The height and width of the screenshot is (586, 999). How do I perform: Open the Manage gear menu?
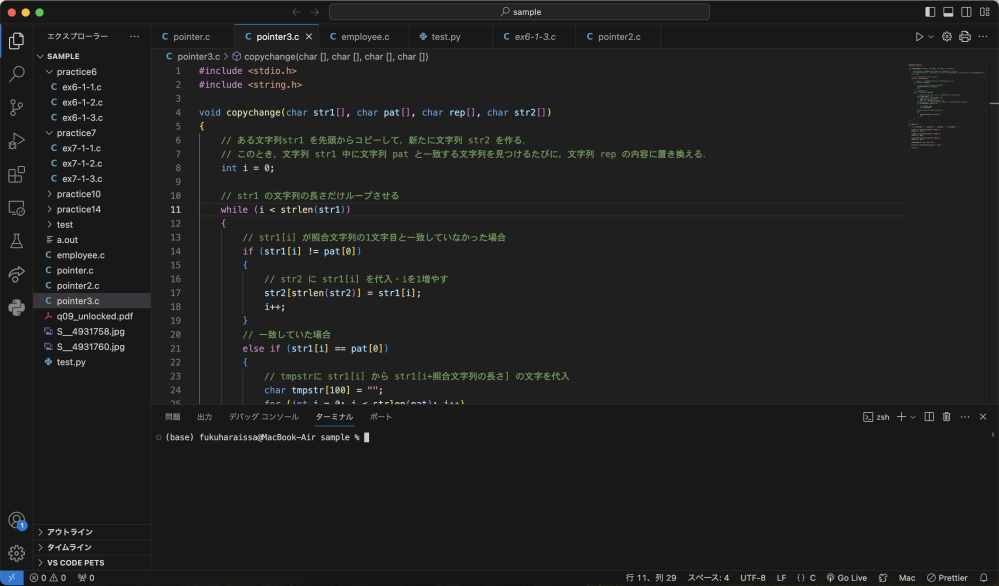(17, 553)
